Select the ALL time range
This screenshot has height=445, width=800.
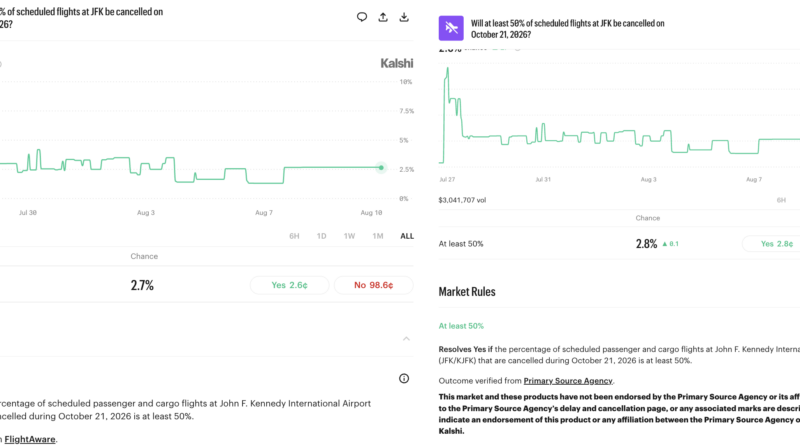coord(407,236)
